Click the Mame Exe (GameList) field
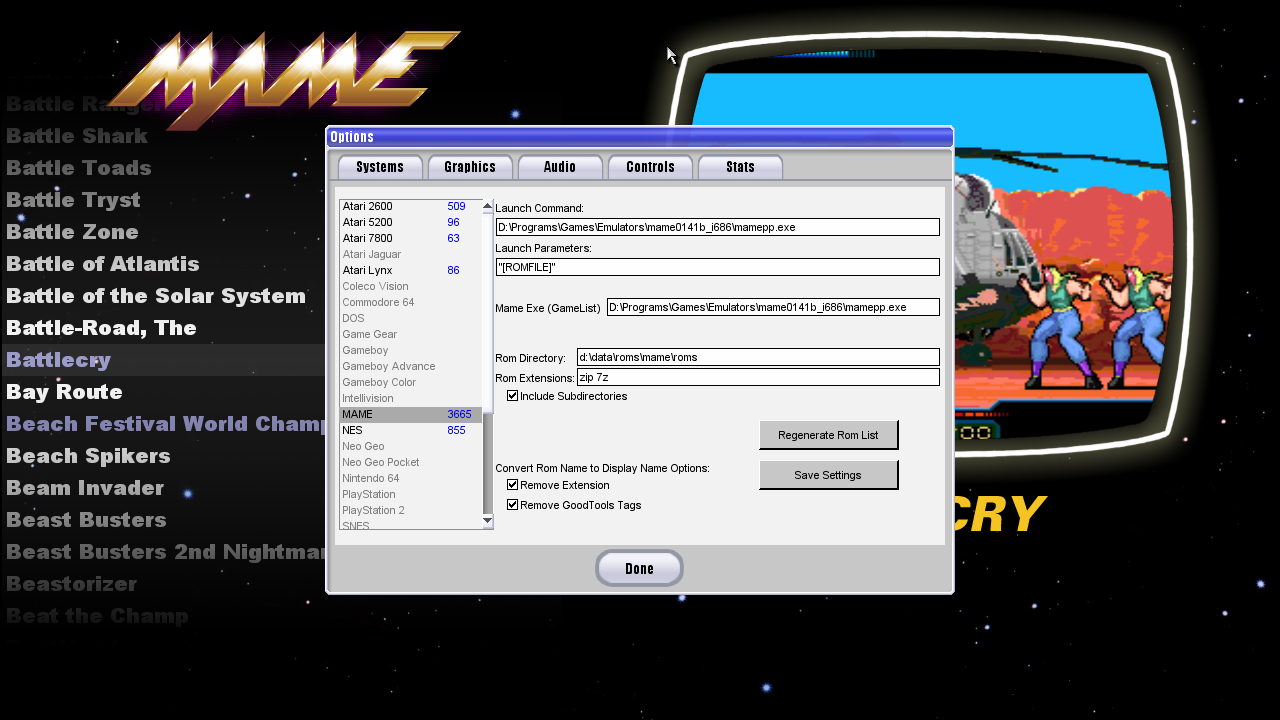1280x720 pixels. (x=773, y=307)
